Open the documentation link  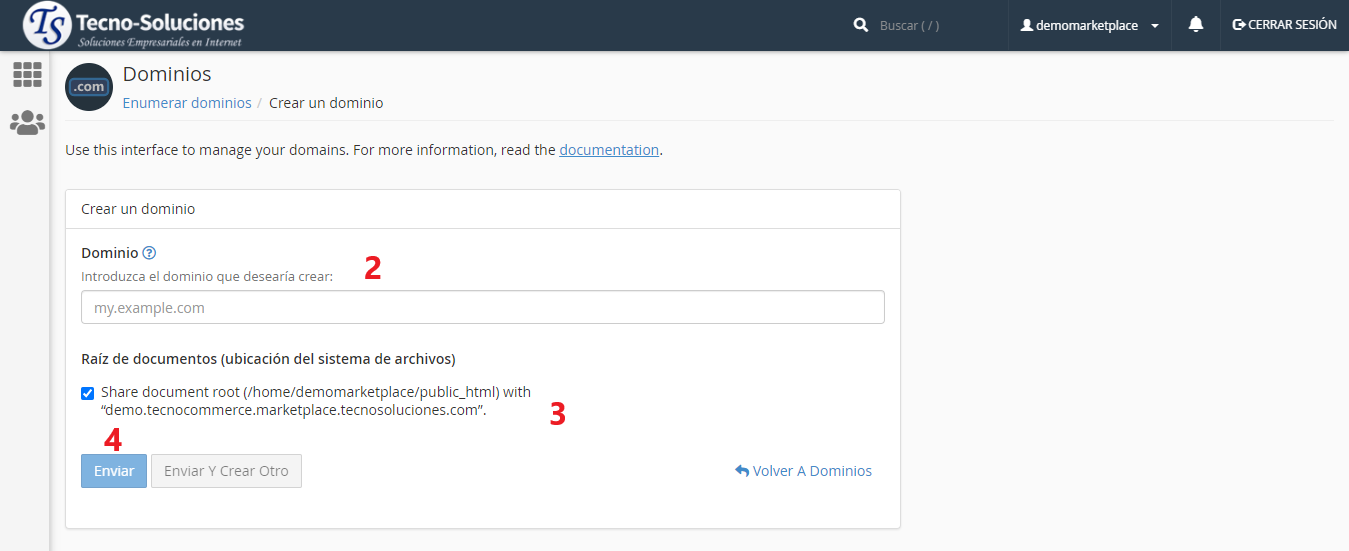pos(609,150)
